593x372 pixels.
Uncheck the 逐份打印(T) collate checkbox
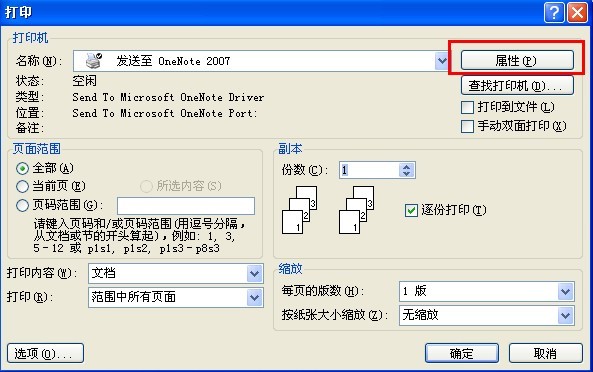pos(411,210)
